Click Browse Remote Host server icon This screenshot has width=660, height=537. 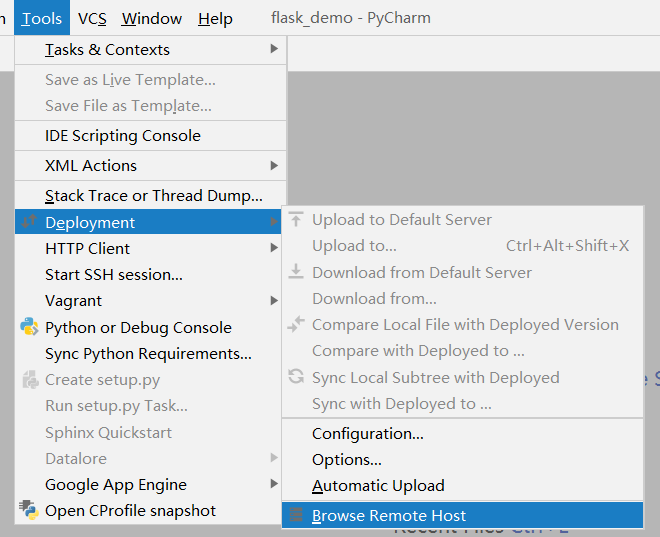pyautogui.click(x=296, y=515)
